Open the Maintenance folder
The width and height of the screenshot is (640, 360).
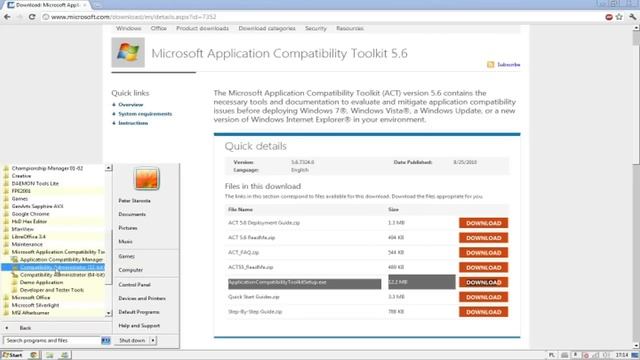click(27, 244)
